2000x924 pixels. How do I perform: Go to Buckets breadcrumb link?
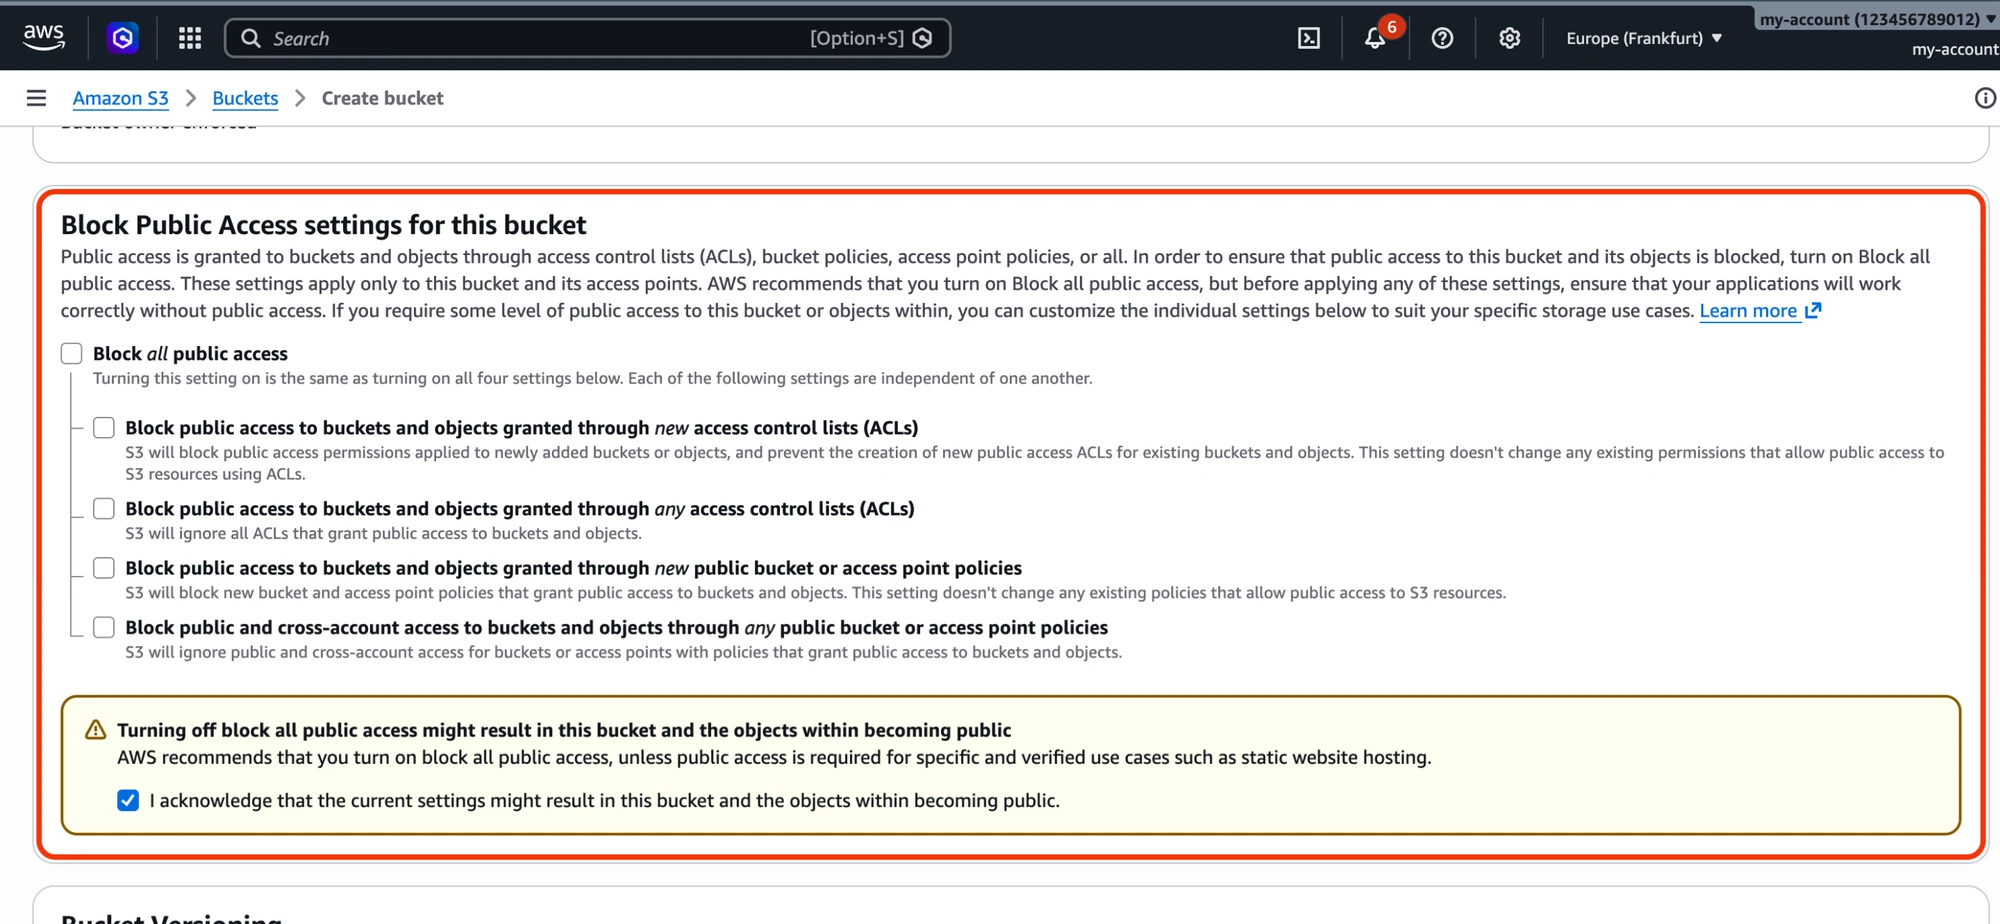[x=245, y=98]
